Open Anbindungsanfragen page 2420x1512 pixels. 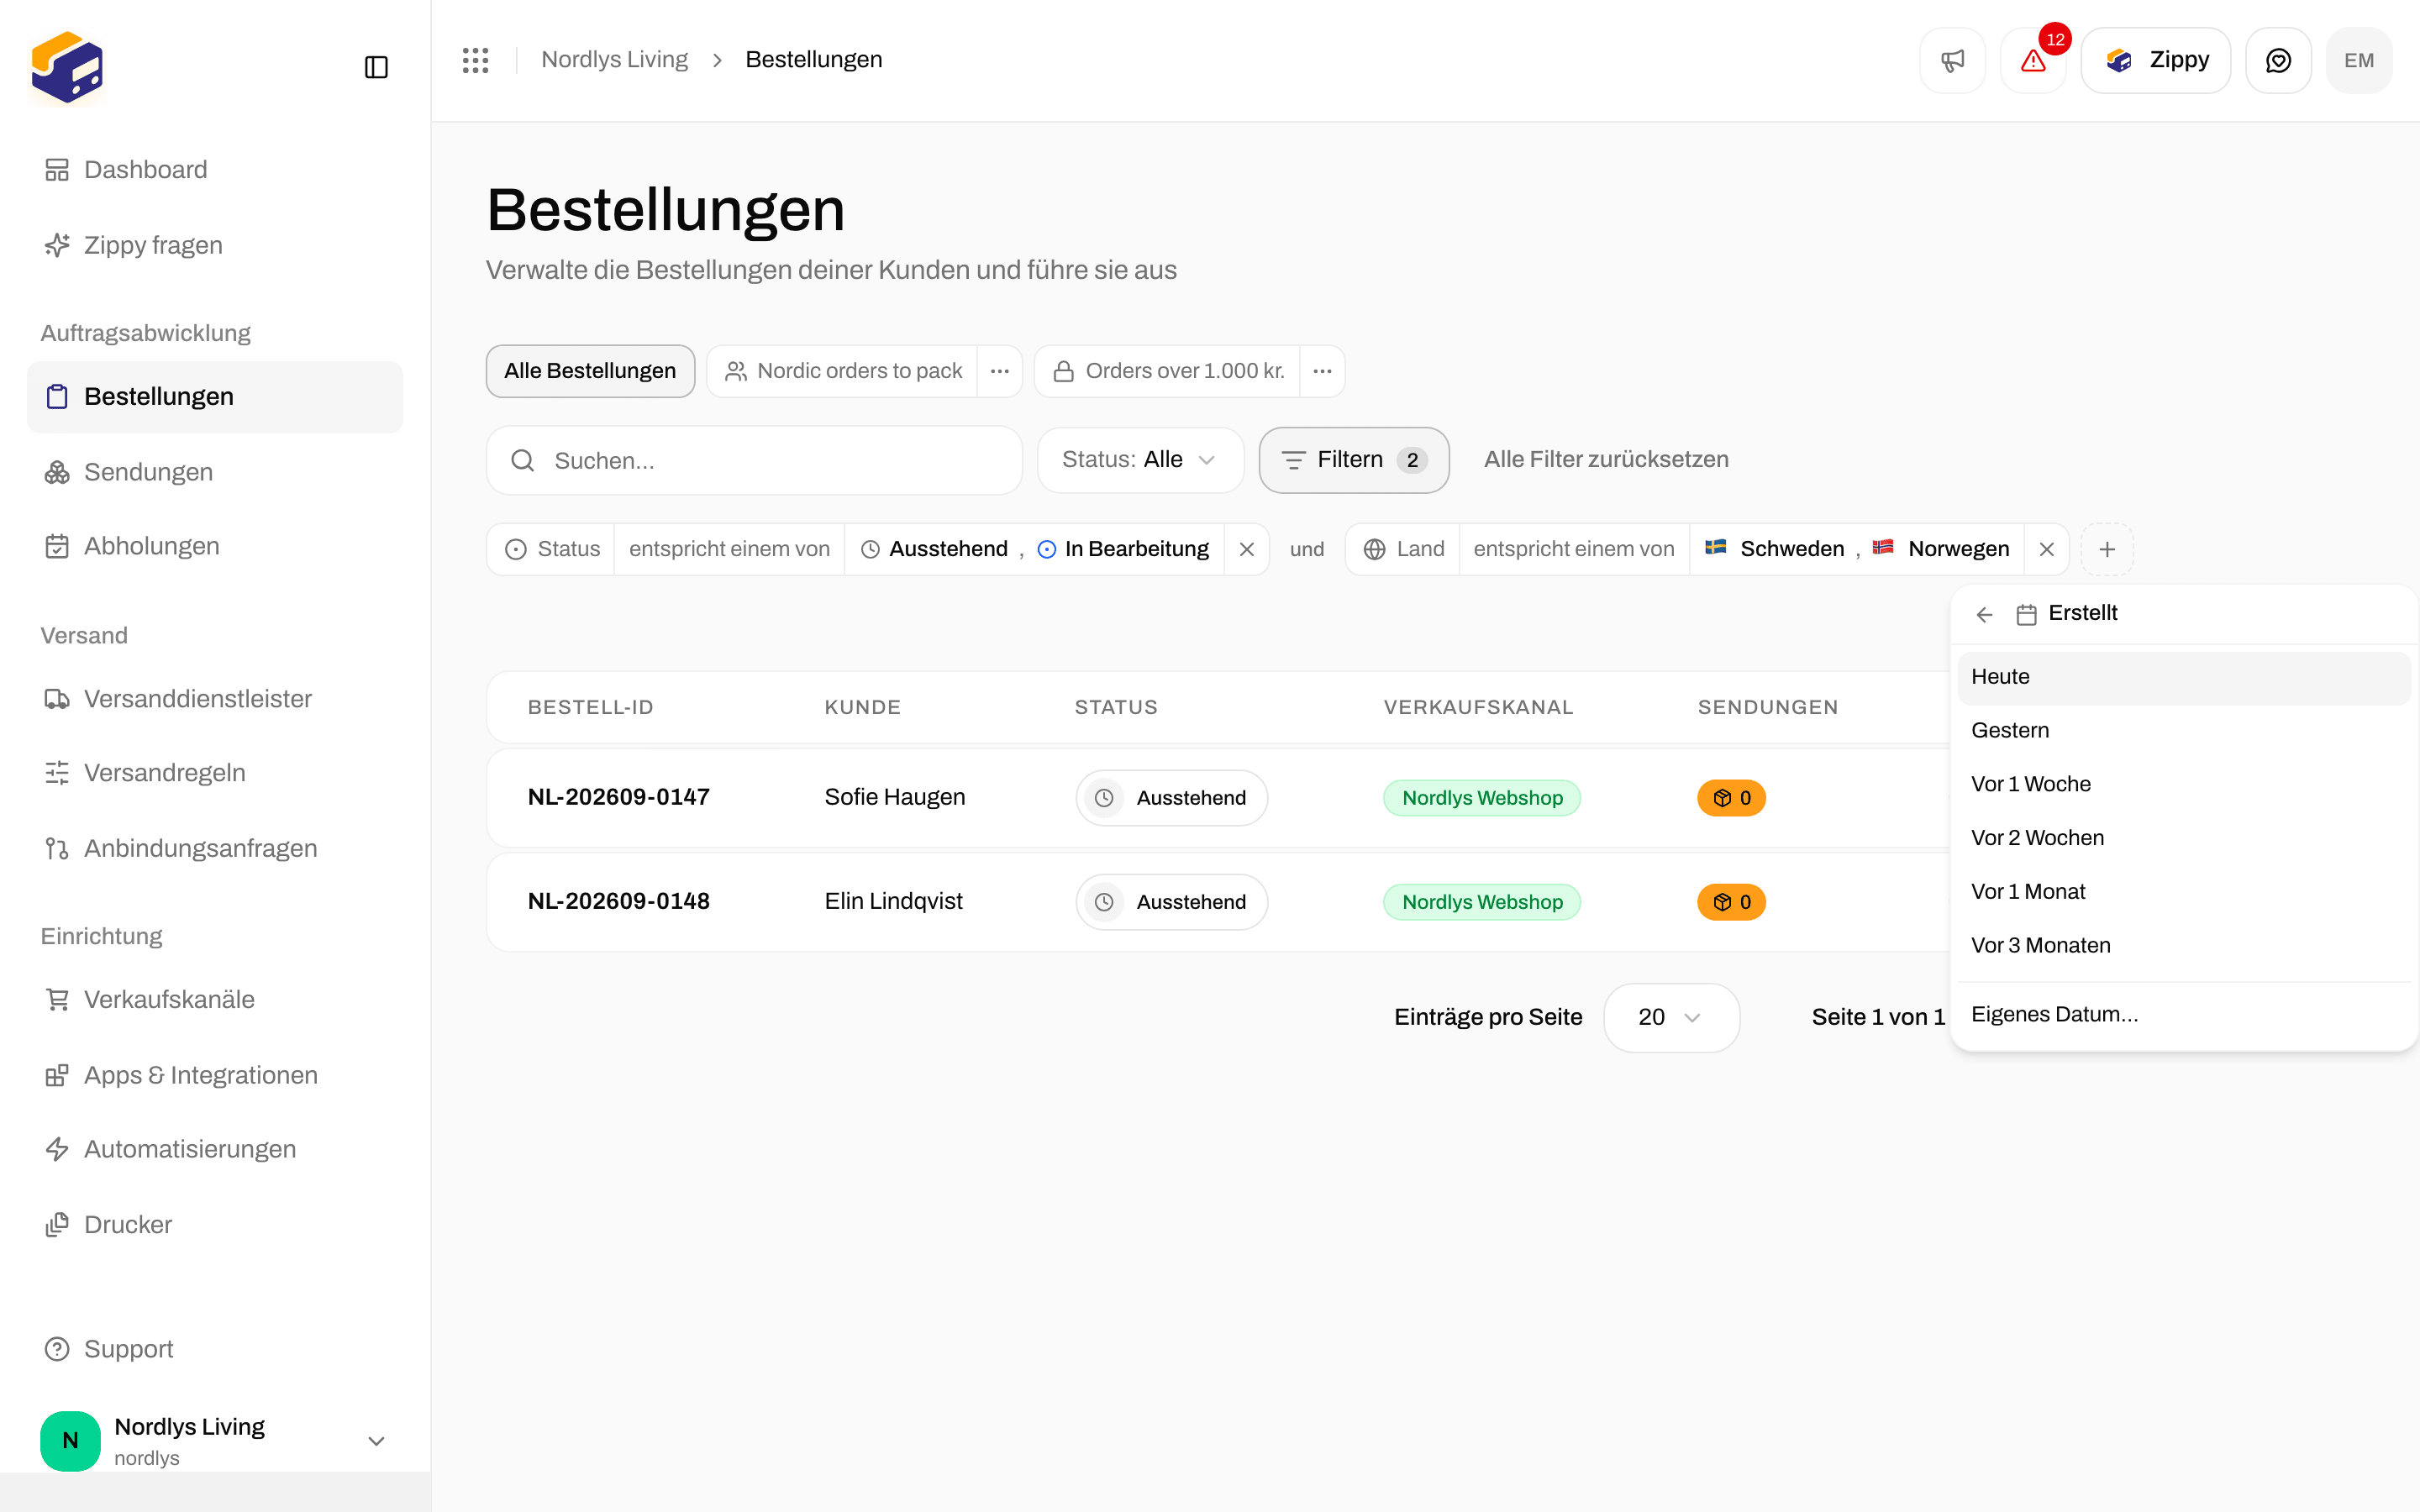click(x=215, y=848)
